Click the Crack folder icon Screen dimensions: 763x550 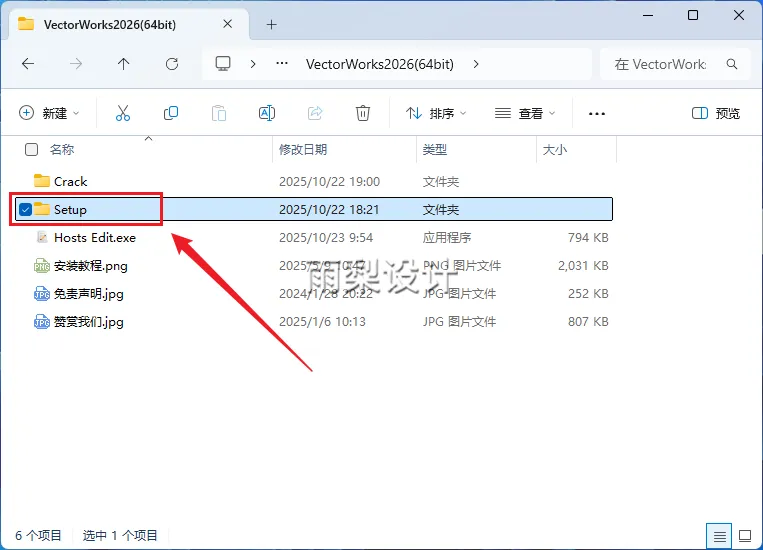(42, 181)
